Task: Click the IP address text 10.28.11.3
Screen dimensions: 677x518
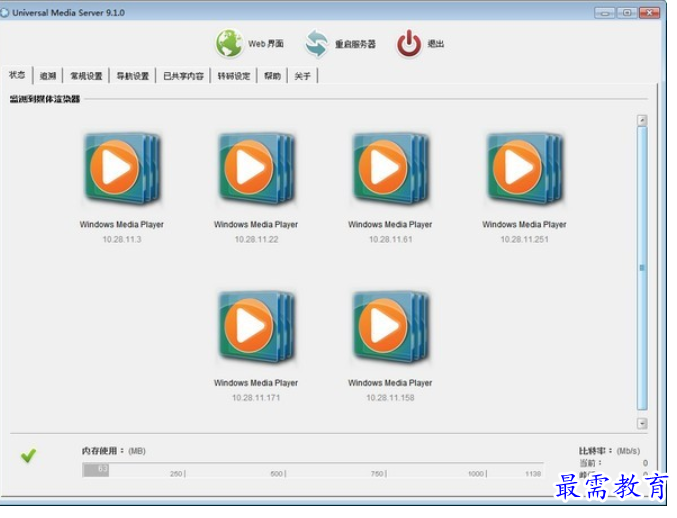Action: click(122, 239)
